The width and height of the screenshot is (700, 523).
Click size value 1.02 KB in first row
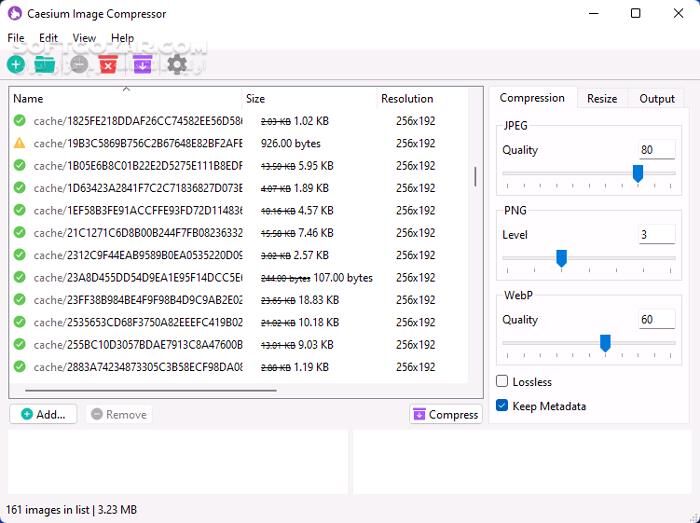point(311,121)
